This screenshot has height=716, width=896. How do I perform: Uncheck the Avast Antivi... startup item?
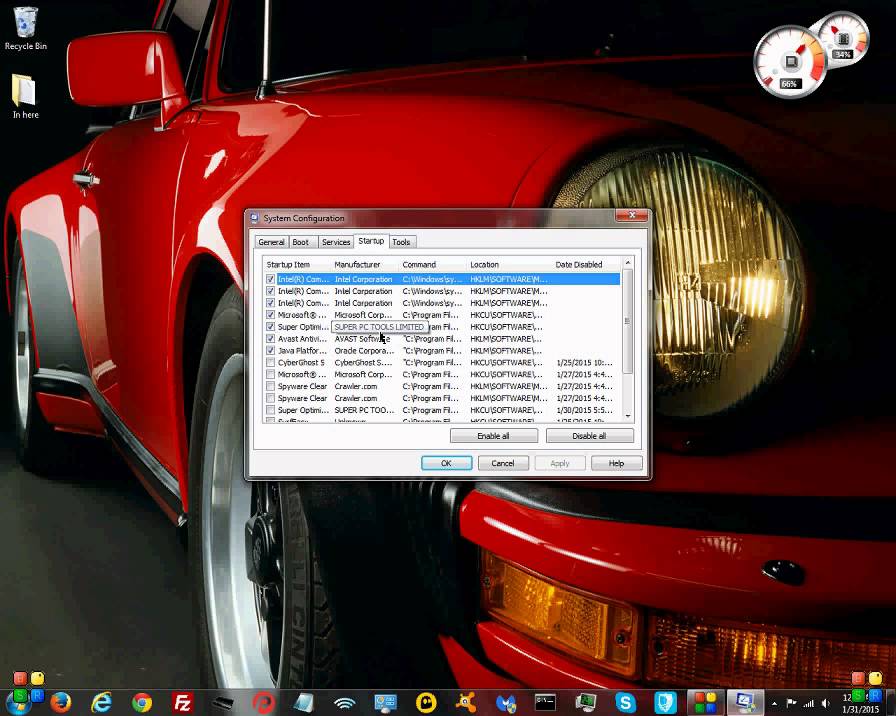(270, 338)
